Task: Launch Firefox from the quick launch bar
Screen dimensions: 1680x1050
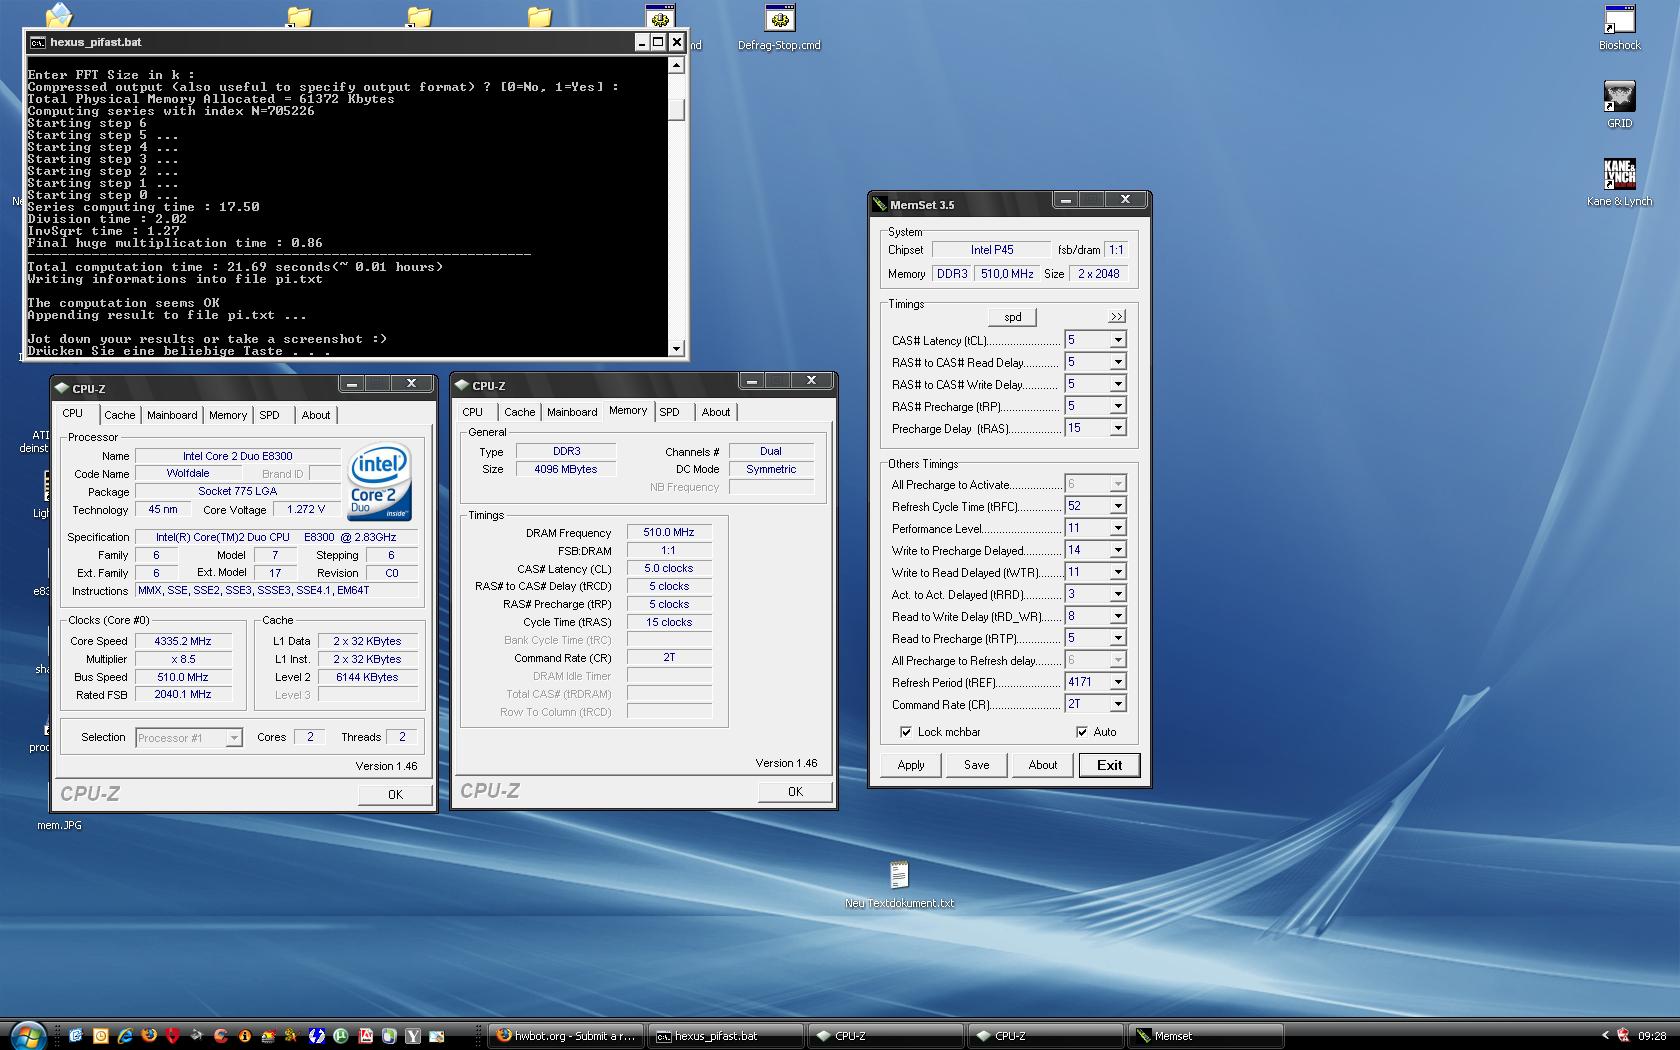Action: click(x=149, y=1036)
